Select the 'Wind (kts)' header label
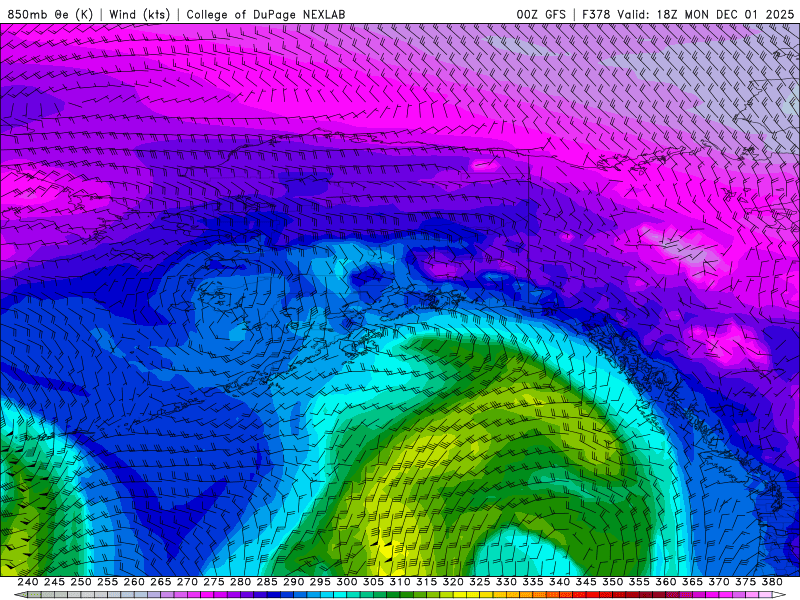The image size is (800, 600). point(140,14)
